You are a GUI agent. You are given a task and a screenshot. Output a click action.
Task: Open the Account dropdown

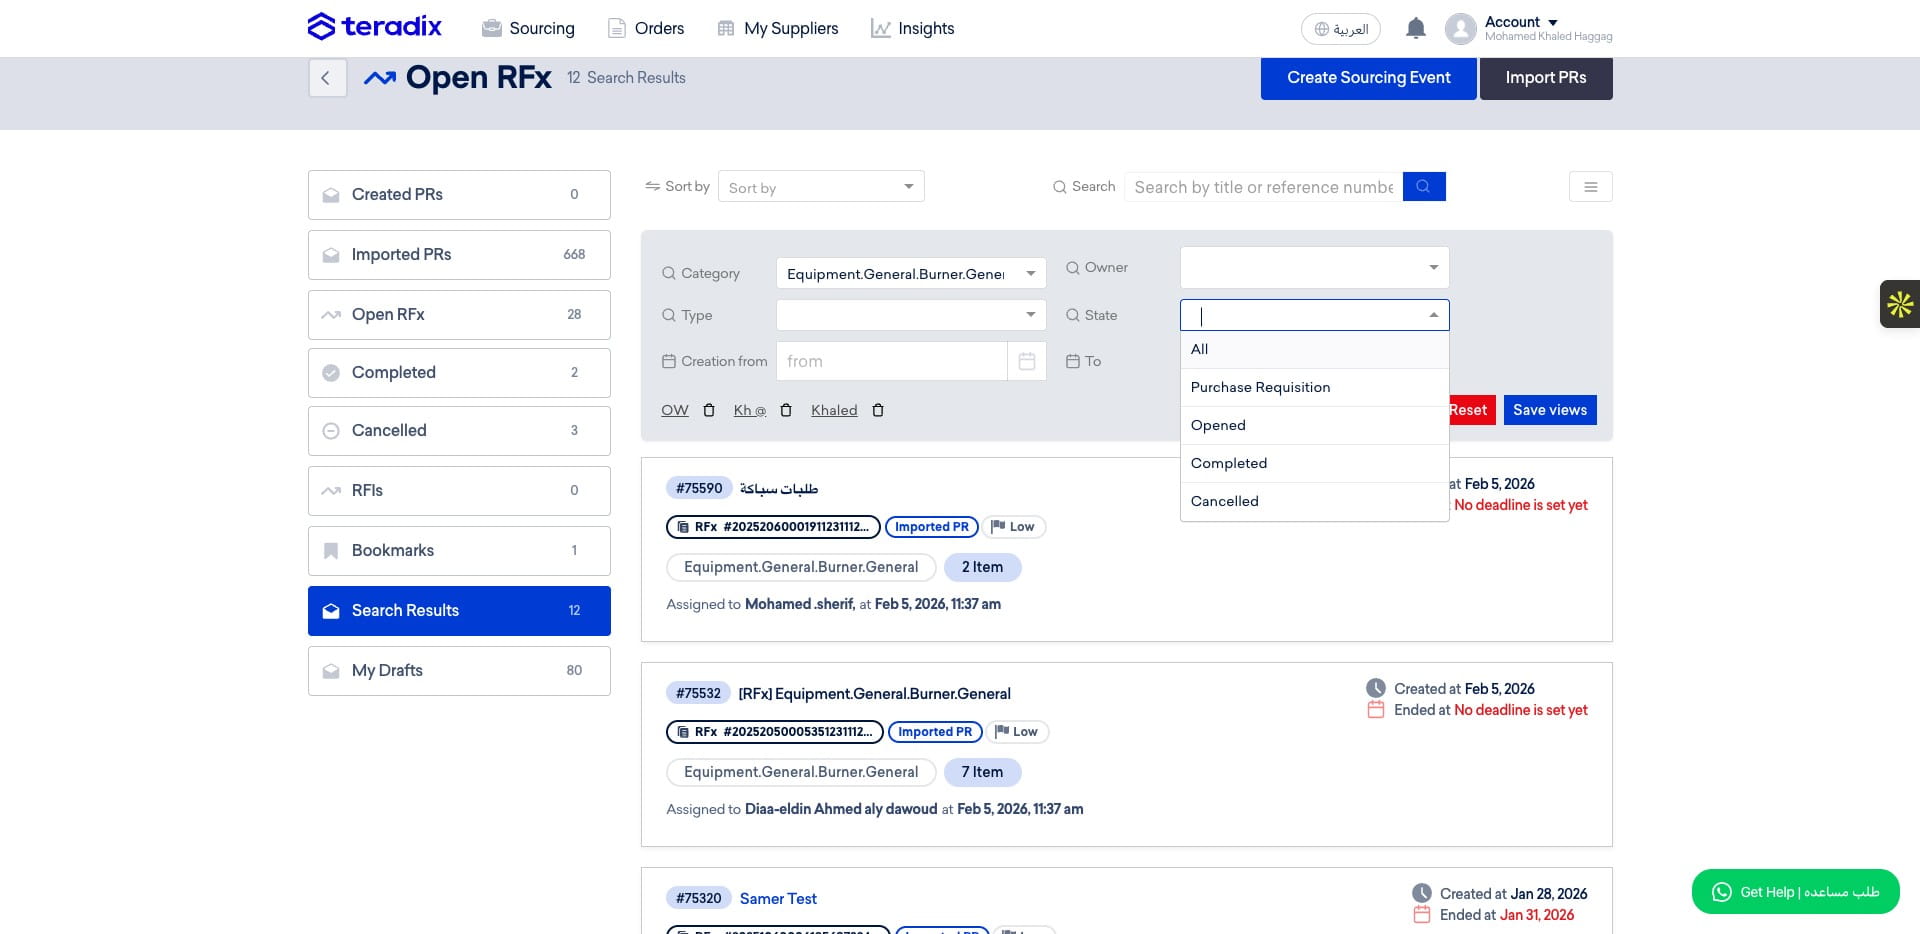pyautogui.click(x=1521, y=22)
